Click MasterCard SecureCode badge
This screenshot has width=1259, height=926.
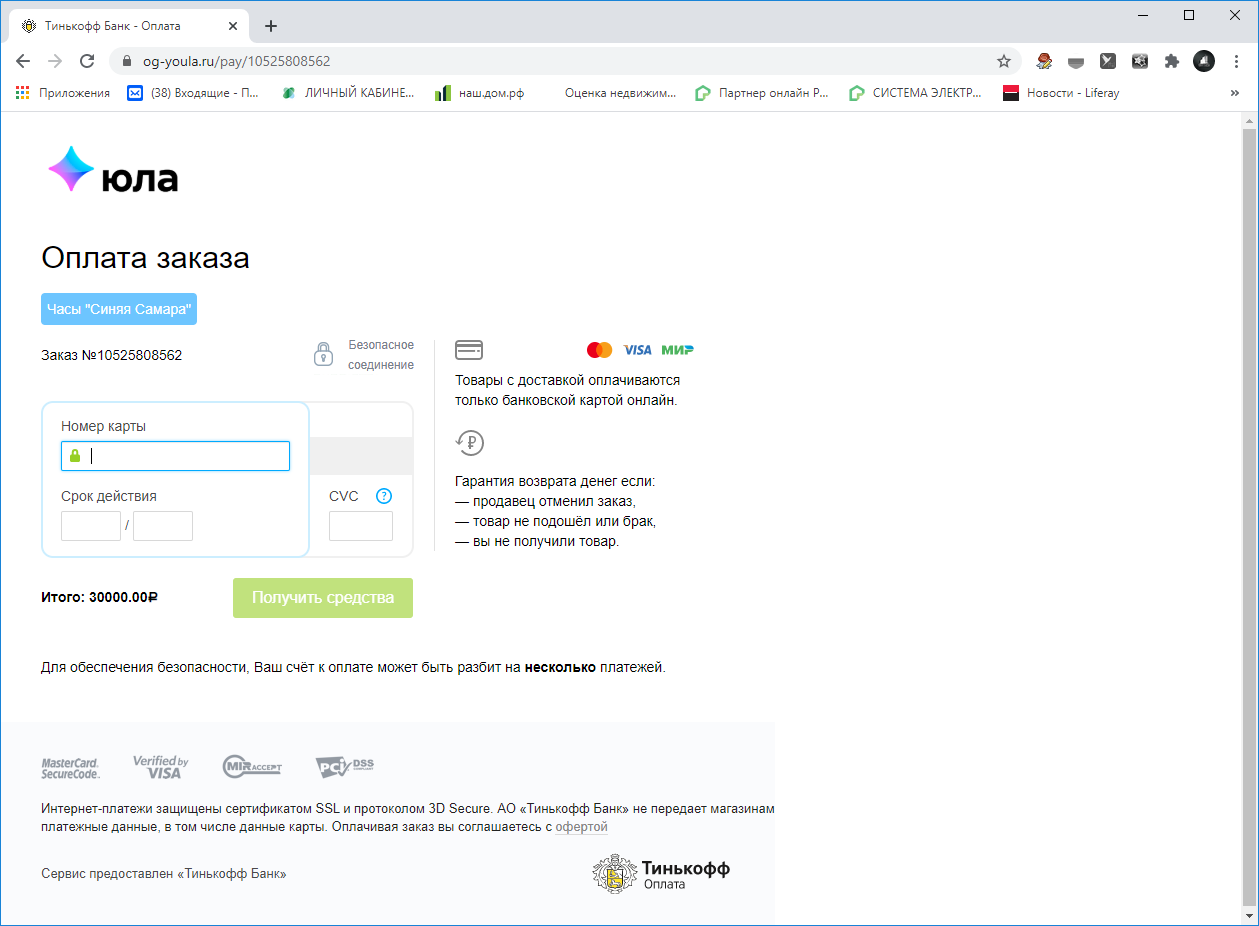click(x=70, y=768)
